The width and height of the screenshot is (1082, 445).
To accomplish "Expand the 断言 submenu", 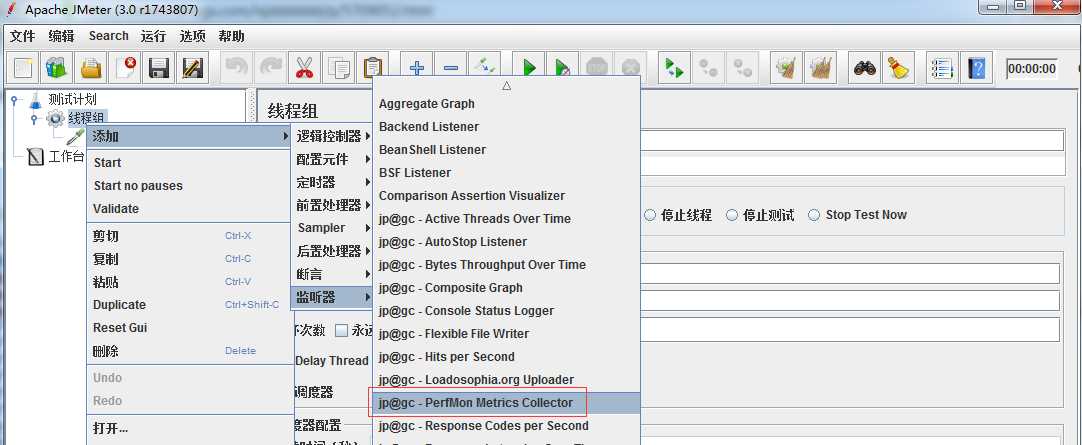I will coord(332,274).
